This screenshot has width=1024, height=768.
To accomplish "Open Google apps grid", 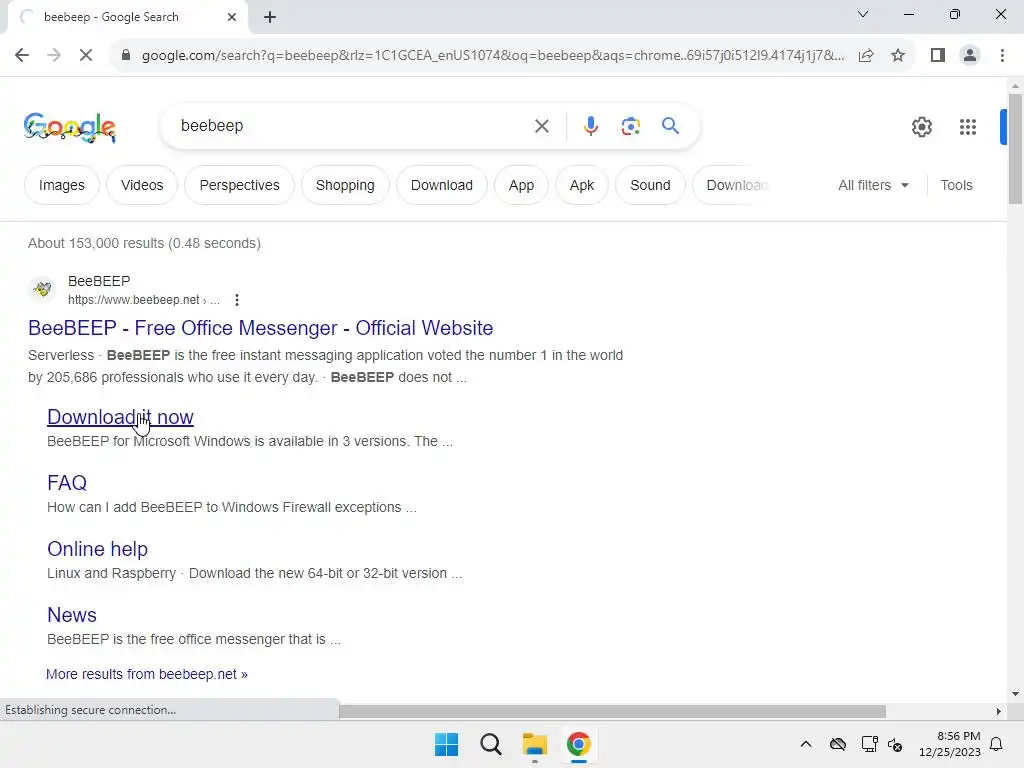I will (967, 127).
